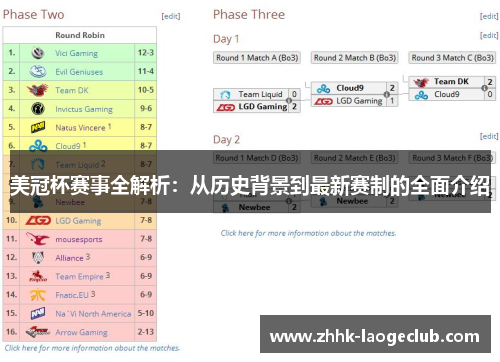
Task: Click the mousesports logo in row 11
Action: (38, 239)
